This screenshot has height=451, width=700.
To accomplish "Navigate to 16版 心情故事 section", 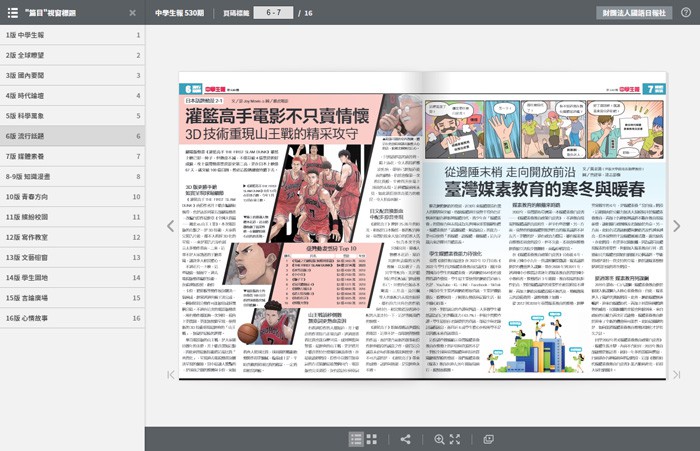I will click(x=70, y=318).
